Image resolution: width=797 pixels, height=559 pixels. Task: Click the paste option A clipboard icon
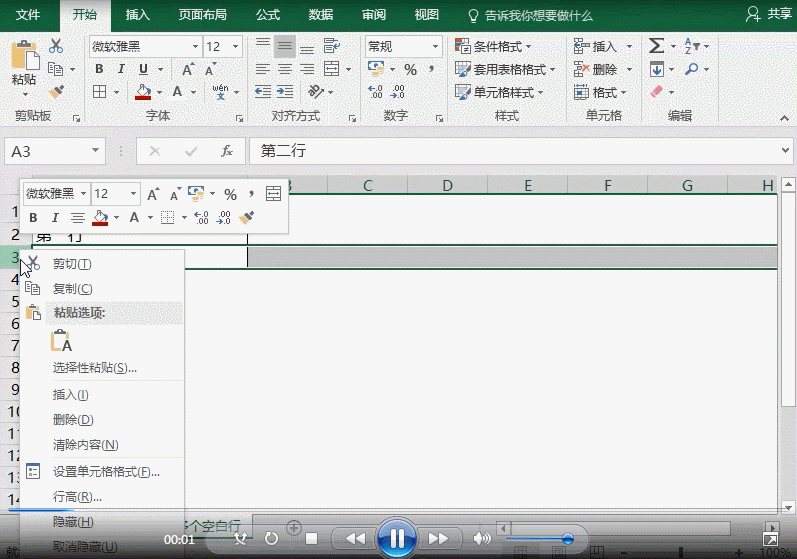(62, 341)
